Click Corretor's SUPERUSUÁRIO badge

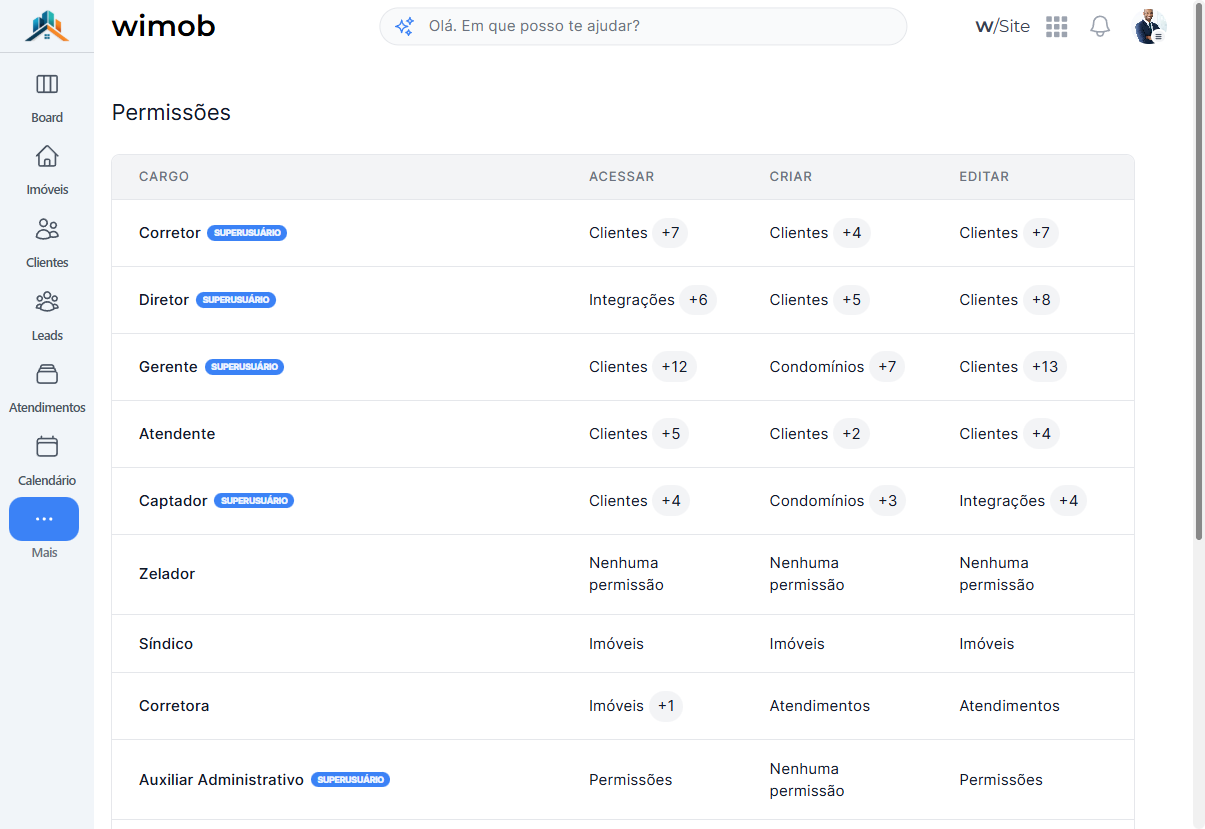click(247, 233)
